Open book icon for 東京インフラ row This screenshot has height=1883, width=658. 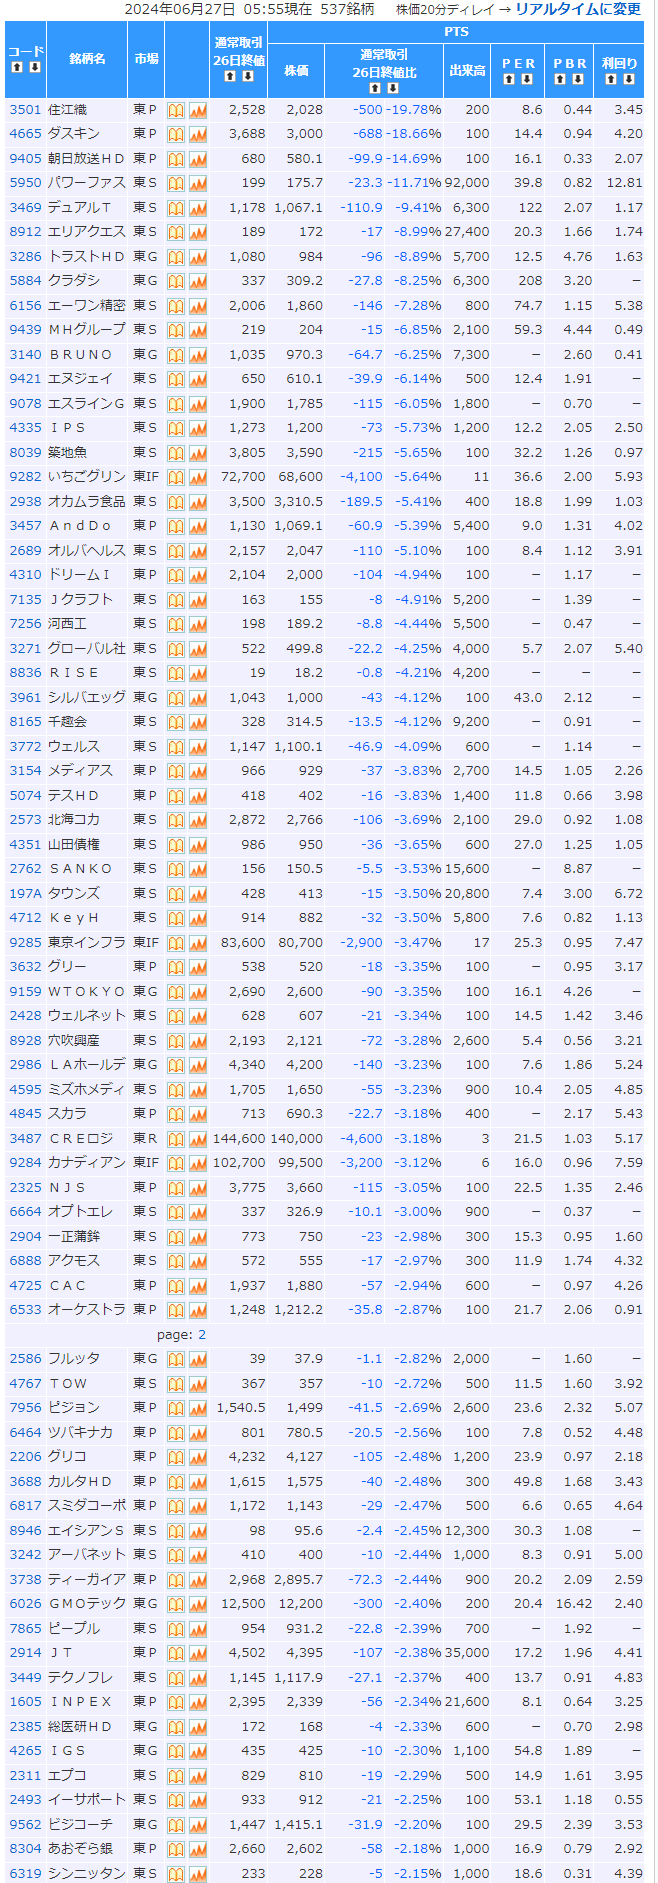pos(176,943)
